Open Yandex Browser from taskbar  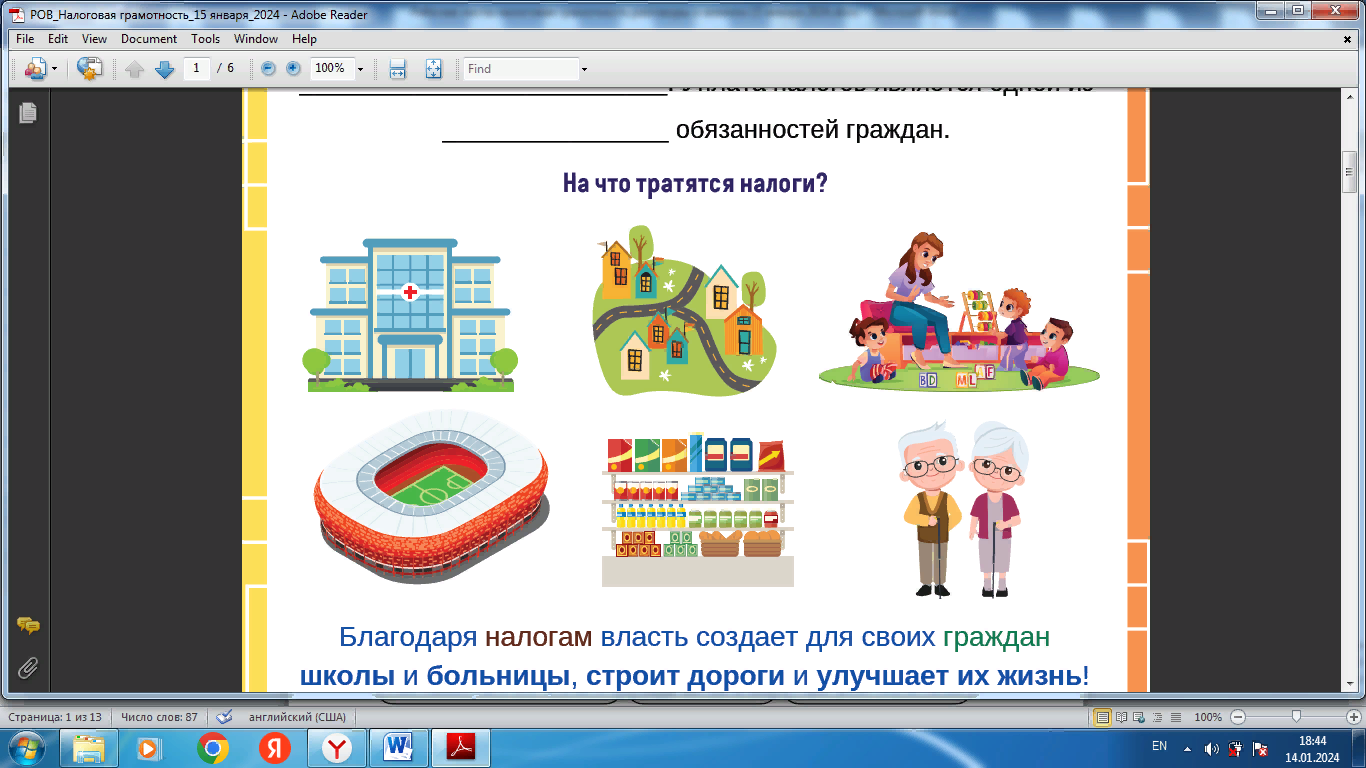click(x=338, y=748)
